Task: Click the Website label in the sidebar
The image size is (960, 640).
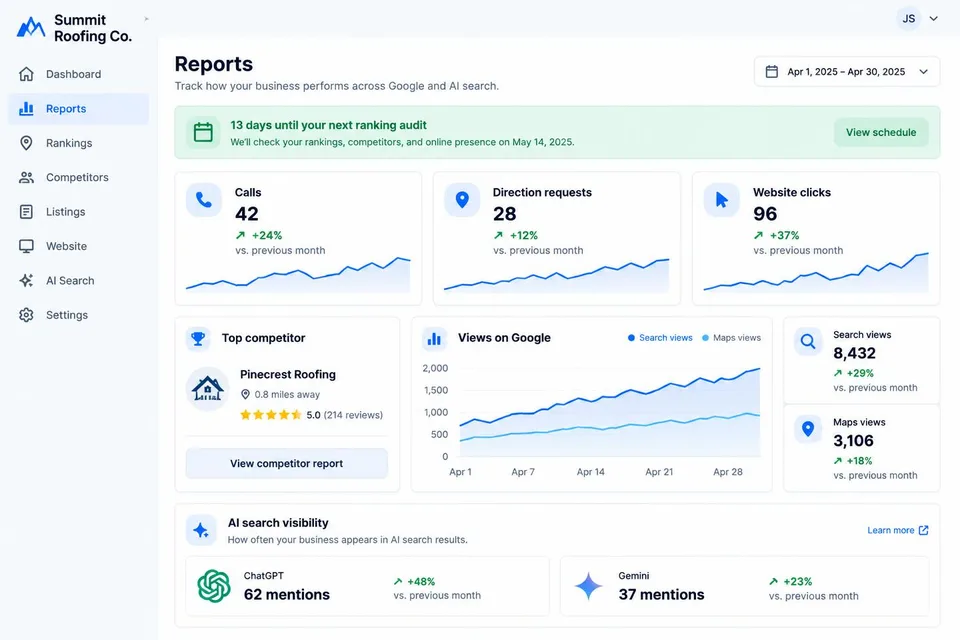Action: click(x=66, y=246)
